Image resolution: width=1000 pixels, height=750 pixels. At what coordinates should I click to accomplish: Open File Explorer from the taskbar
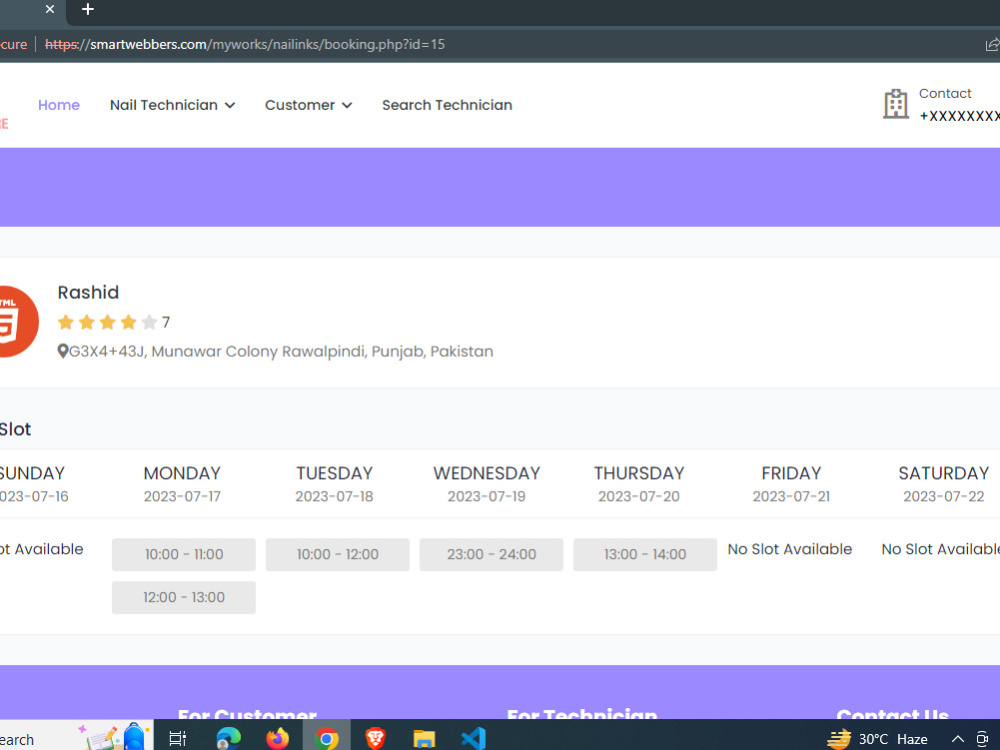click(x=424, y=739)
